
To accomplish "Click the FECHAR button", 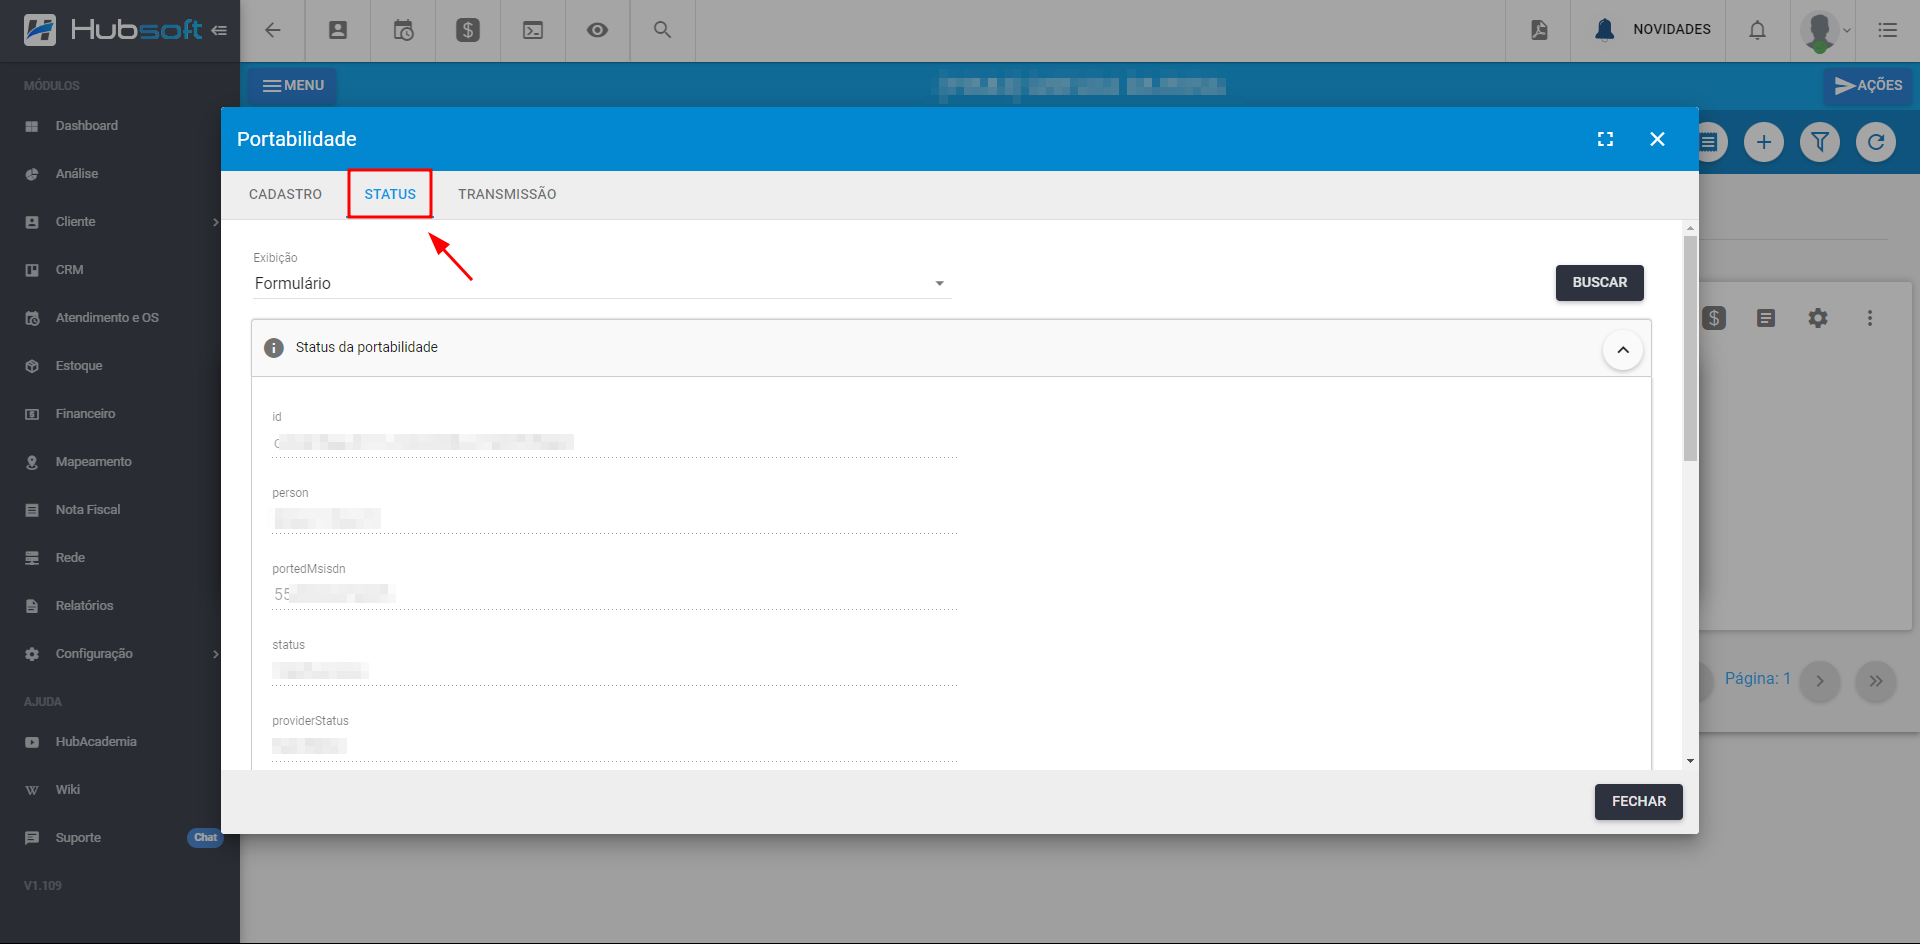I will (1638, 802).
